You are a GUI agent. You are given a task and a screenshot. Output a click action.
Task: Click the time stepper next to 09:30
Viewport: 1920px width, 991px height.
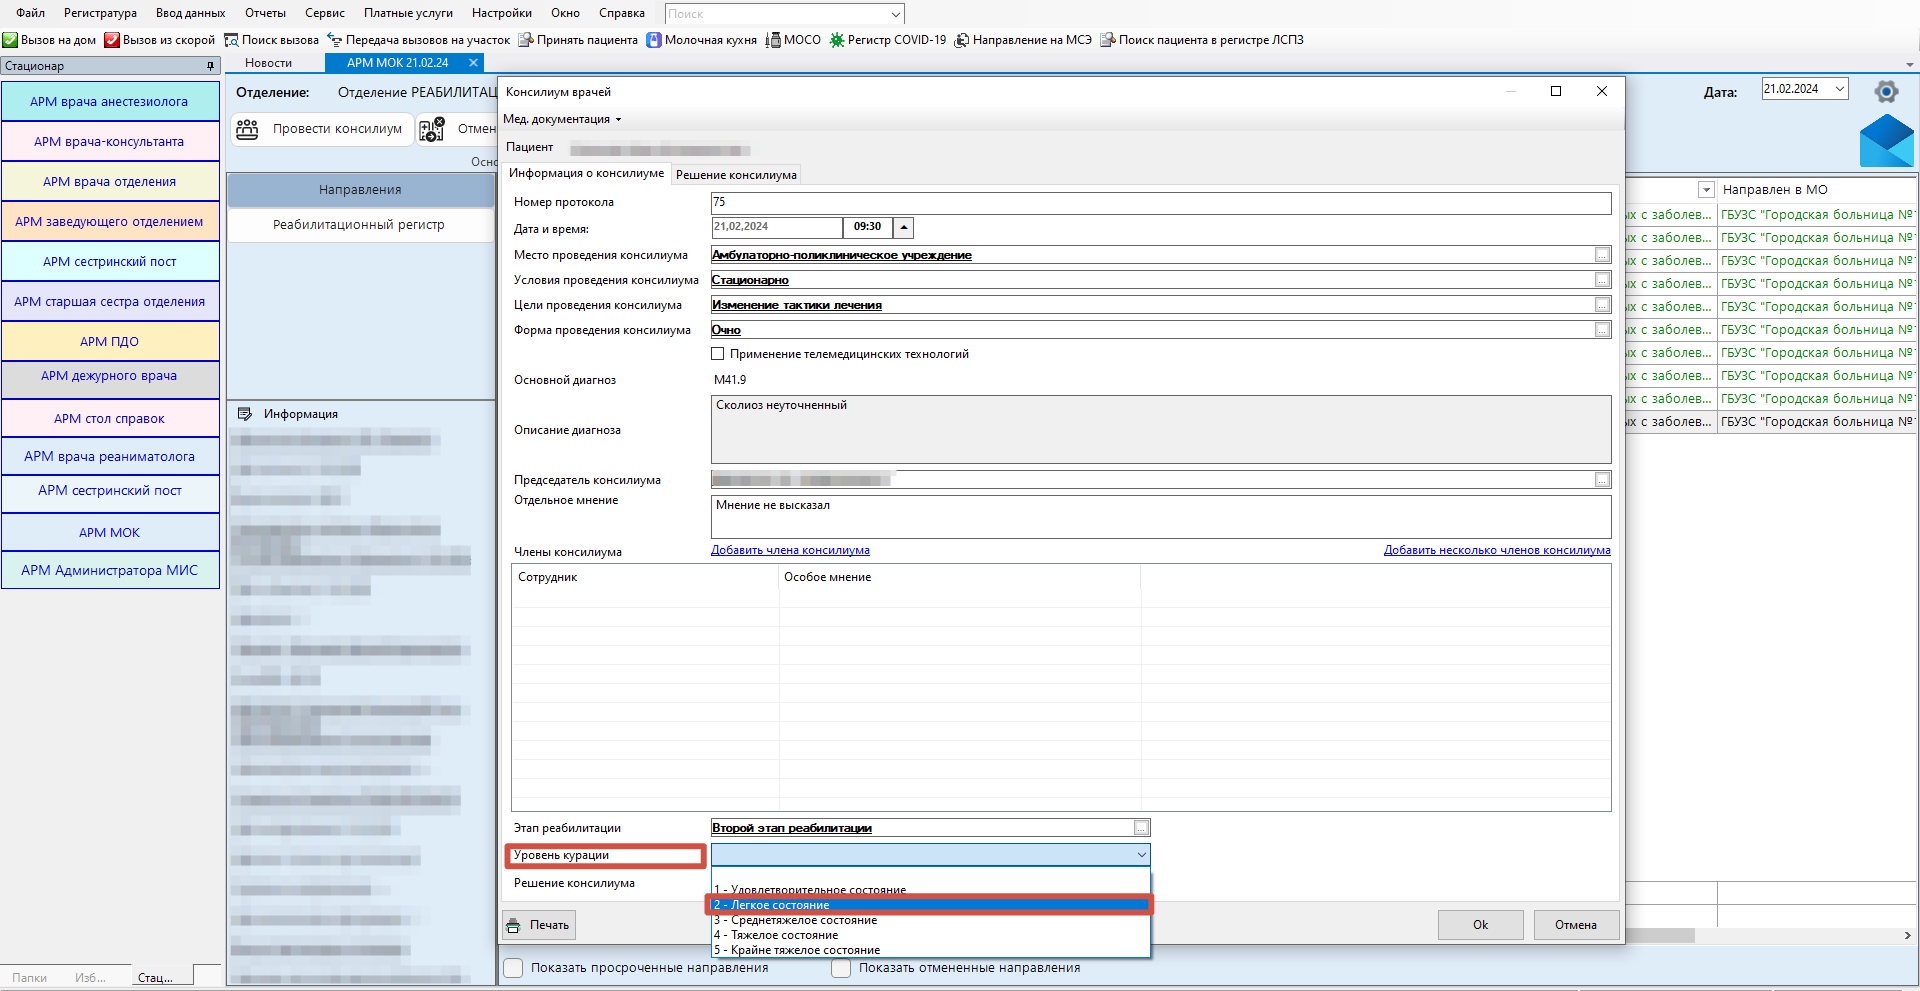point(904,227)
